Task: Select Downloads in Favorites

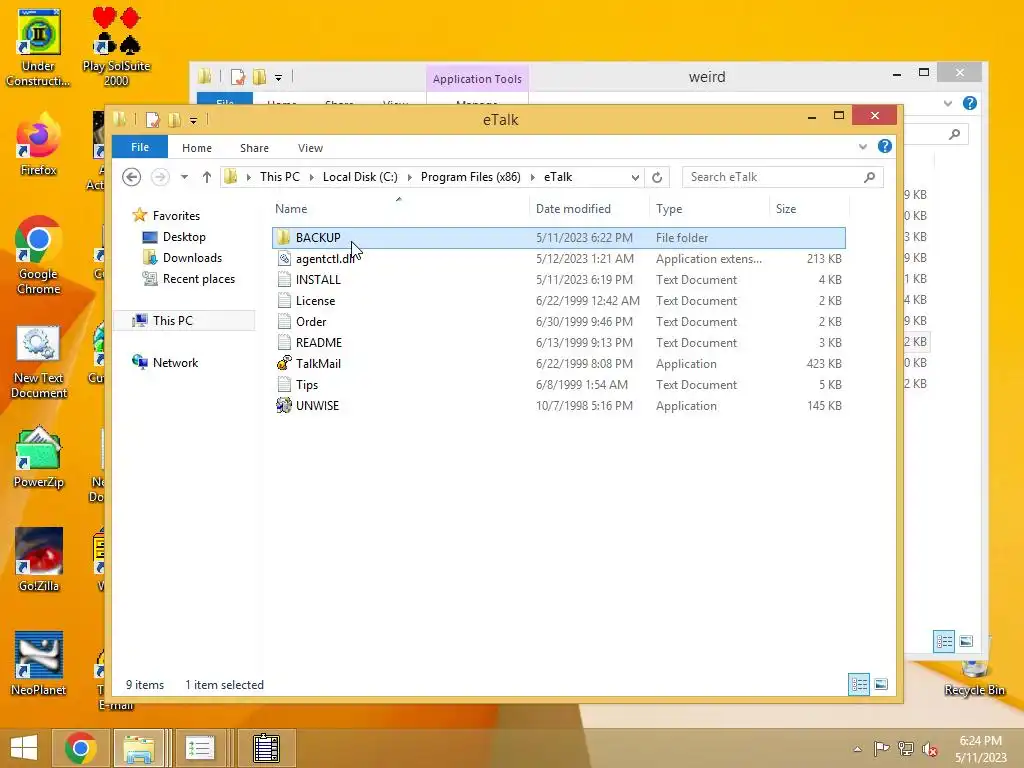Action: [x=192, y=258]
